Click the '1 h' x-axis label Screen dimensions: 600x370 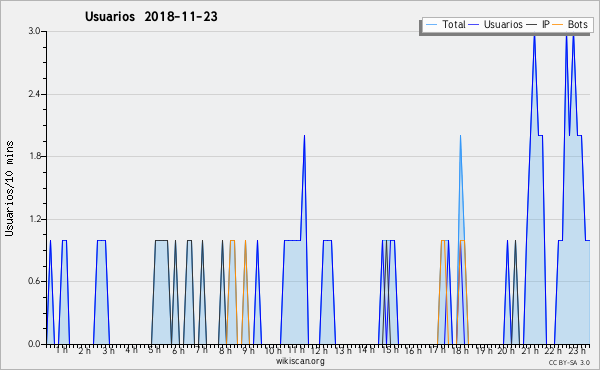(62, 350)
